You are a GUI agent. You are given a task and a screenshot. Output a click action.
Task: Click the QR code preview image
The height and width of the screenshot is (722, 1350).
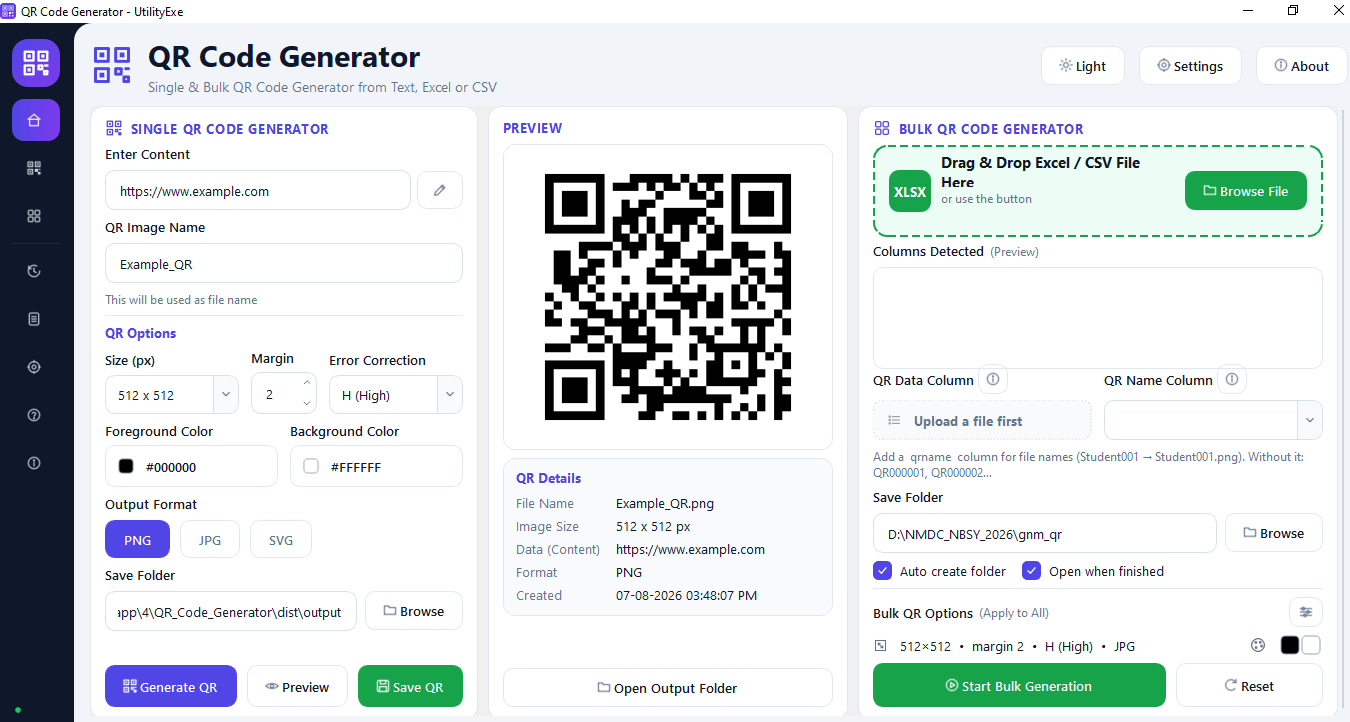[x=668, y=297]
